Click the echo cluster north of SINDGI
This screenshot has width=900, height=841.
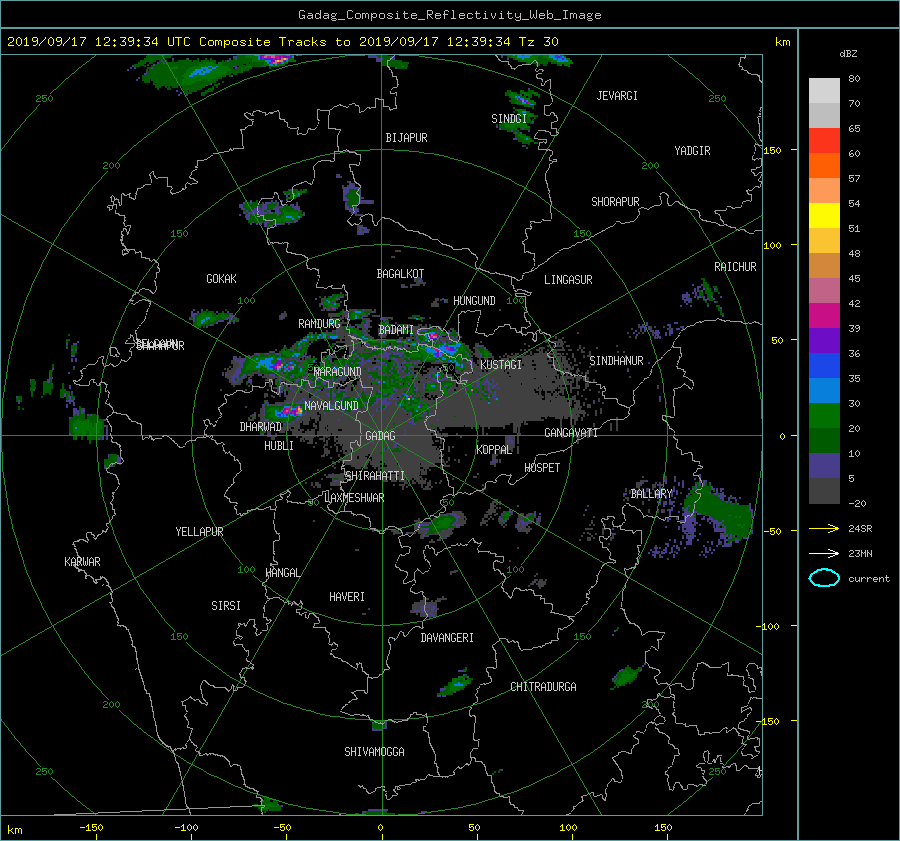[521, 99]
